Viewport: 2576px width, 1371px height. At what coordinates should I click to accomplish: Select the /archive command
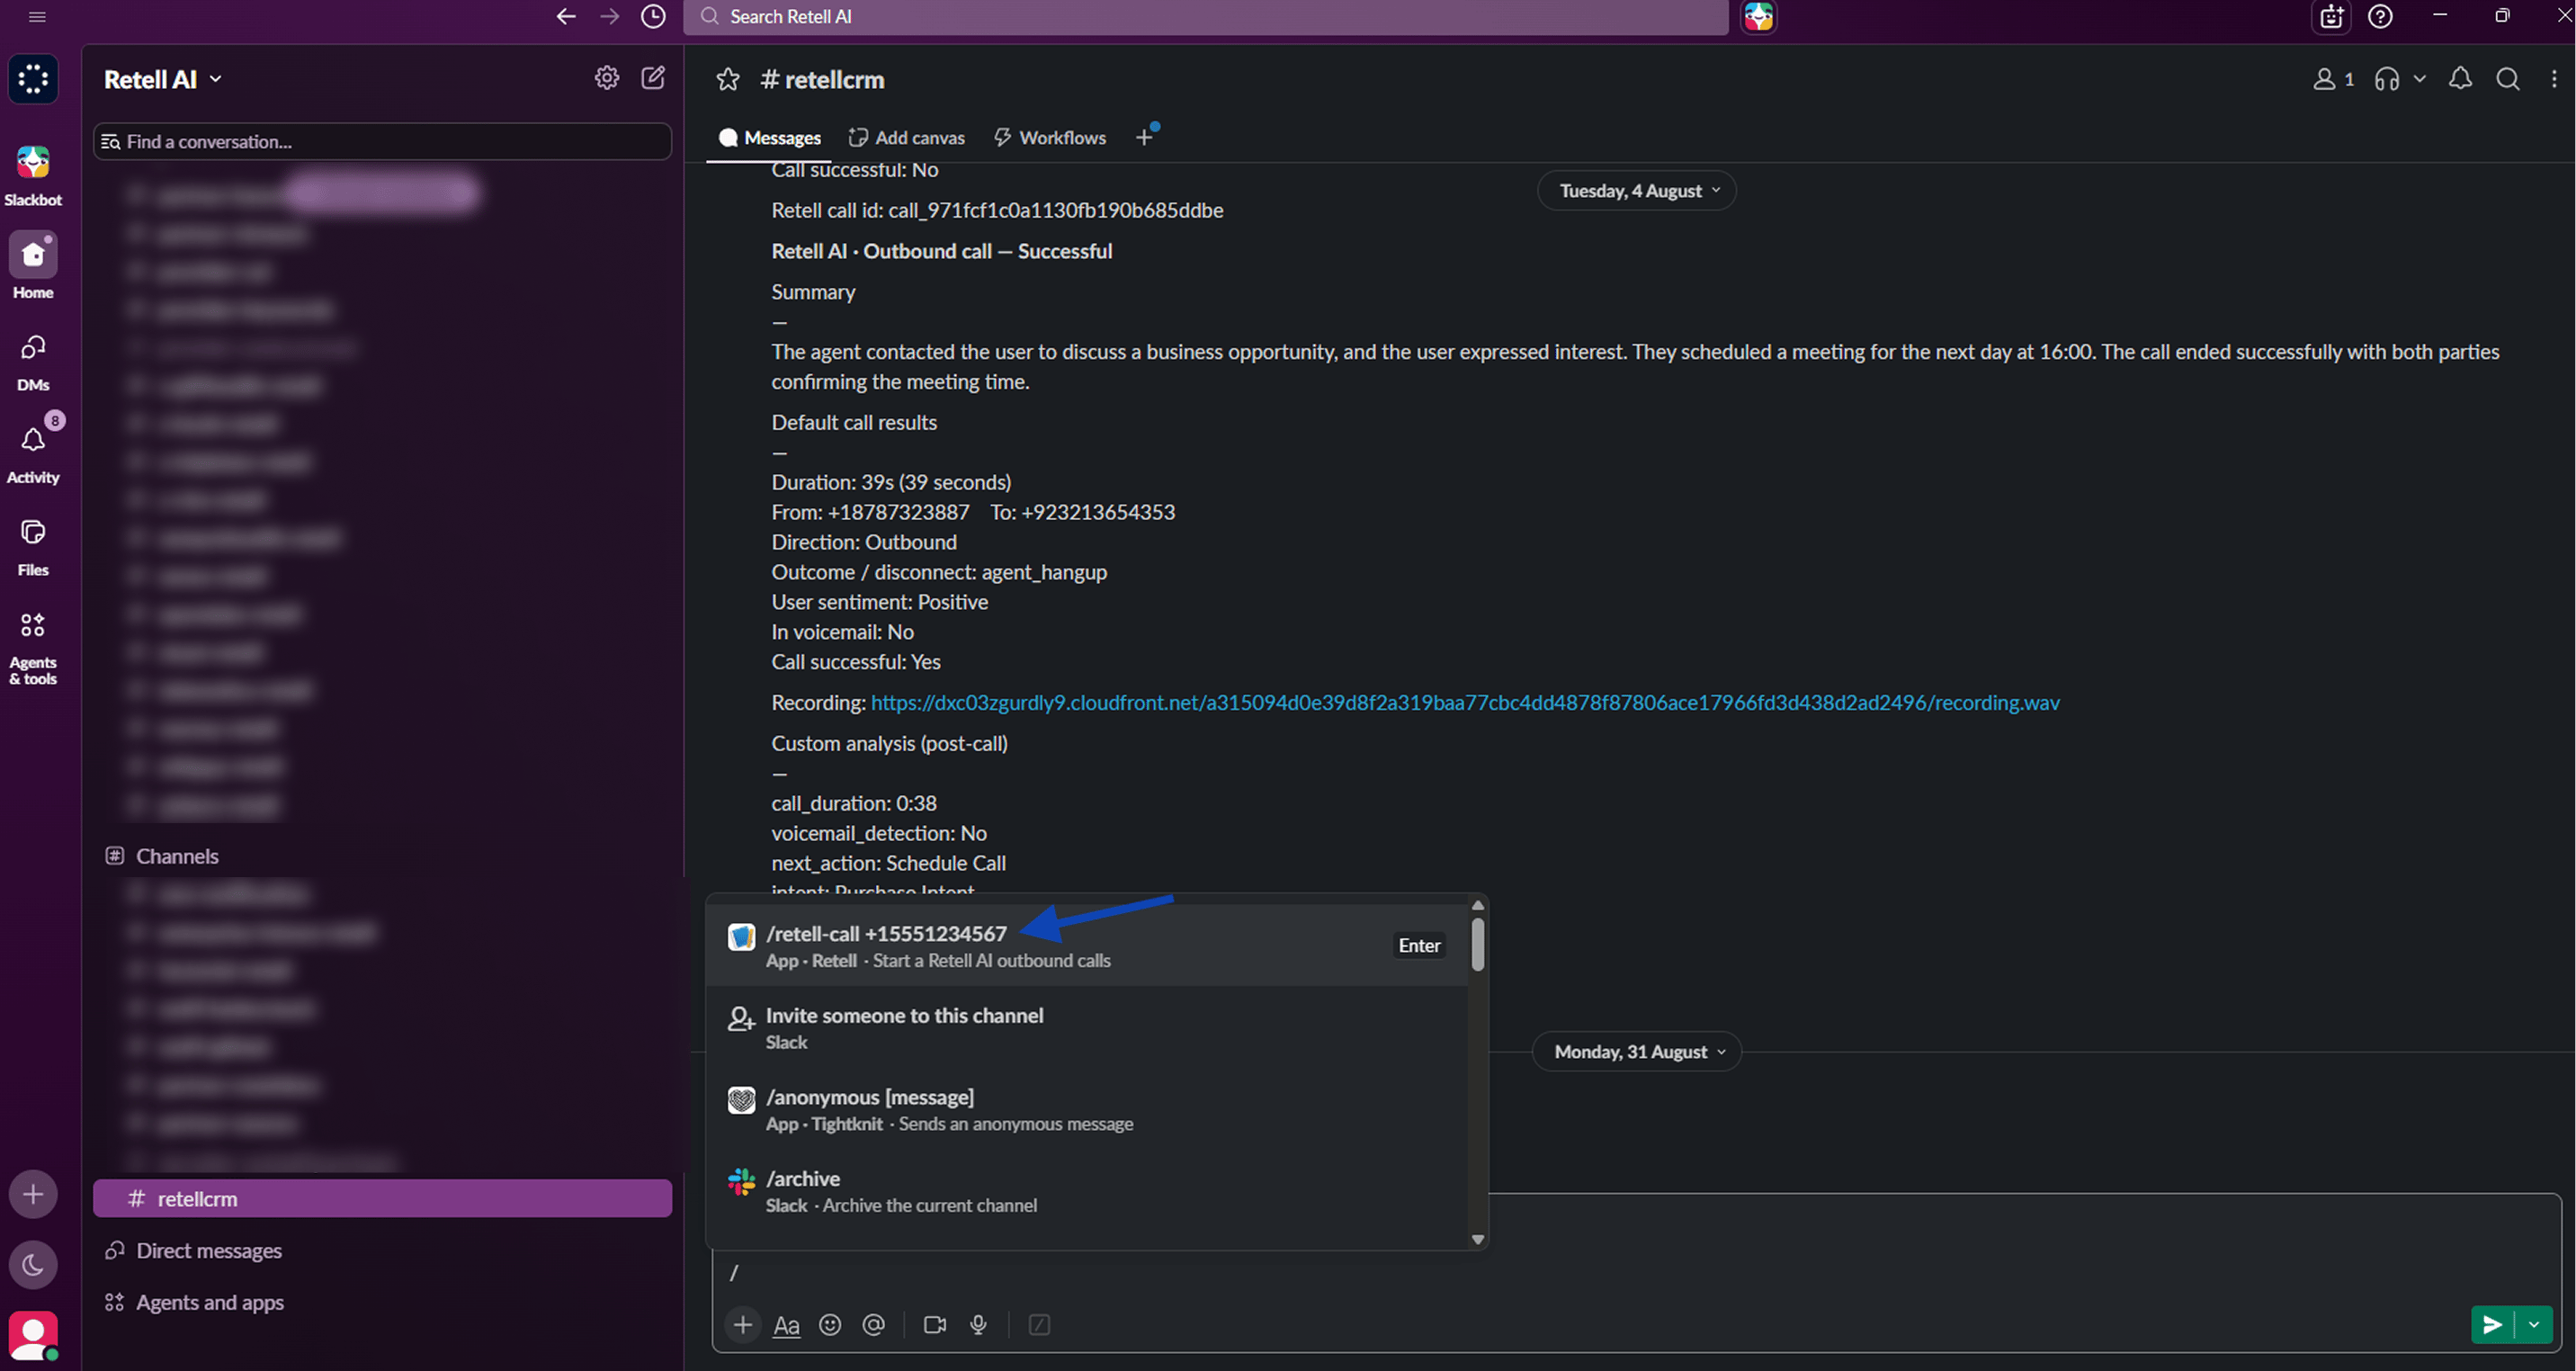pos(1087,1191)
